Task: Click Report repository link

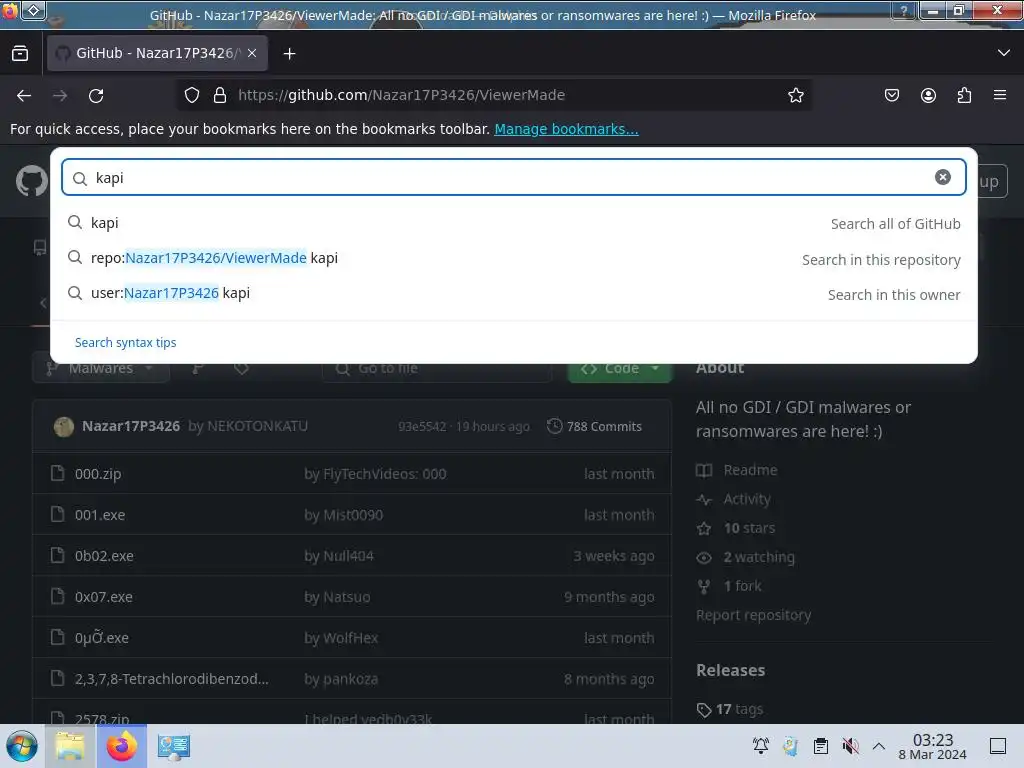Action: coord(754,615)
